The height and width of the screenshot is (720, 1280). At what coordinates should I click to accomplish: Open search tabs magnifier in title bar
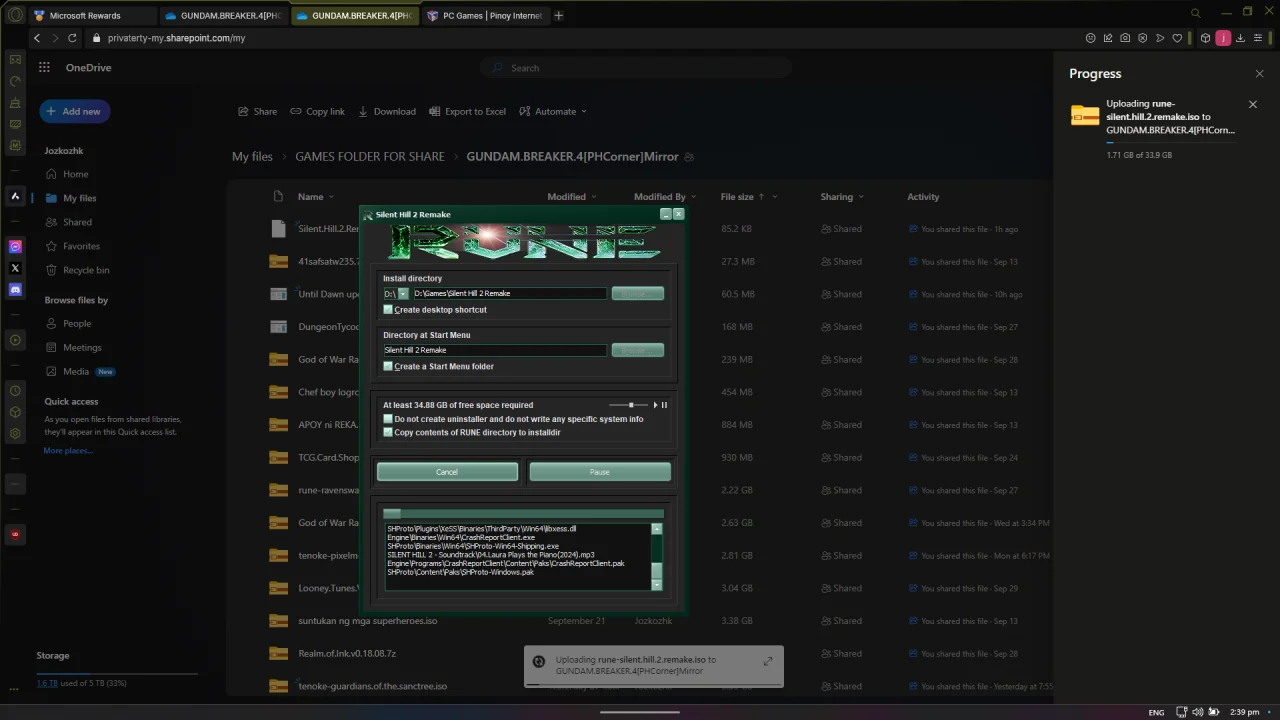click(x=1195, y=14)
